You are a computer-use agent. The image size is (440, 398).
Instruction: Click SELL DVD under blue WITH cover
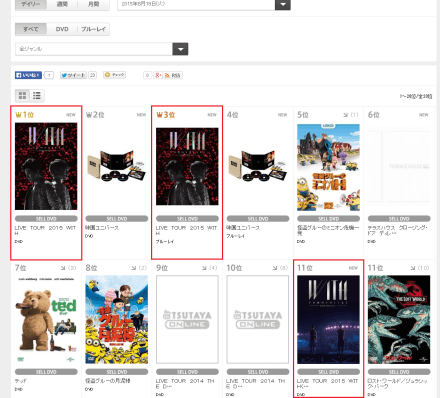tap(328, 372)
